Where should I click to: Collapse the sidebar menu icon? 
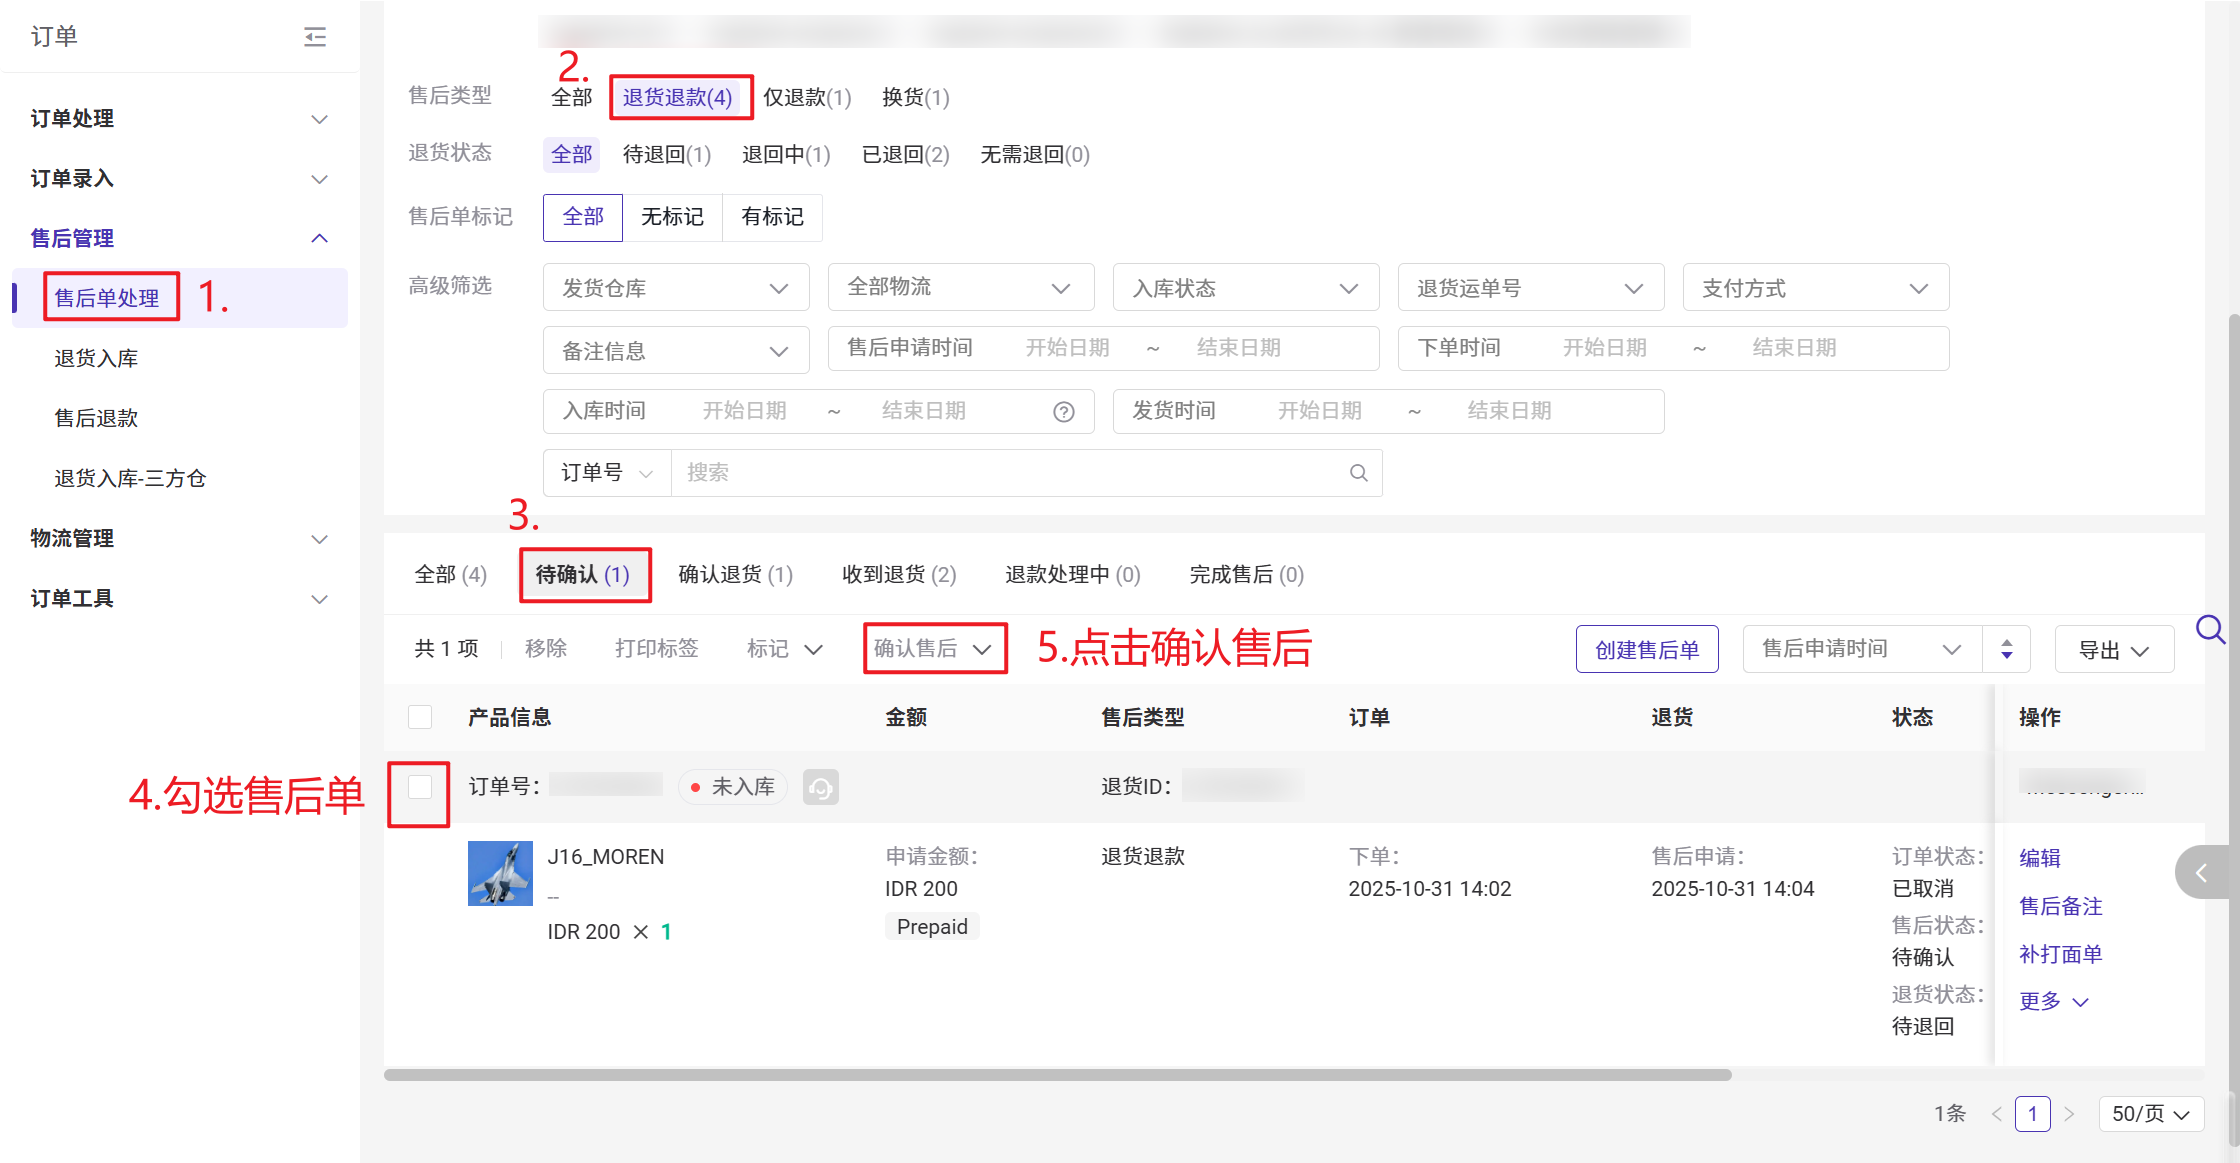pos(315,37)
